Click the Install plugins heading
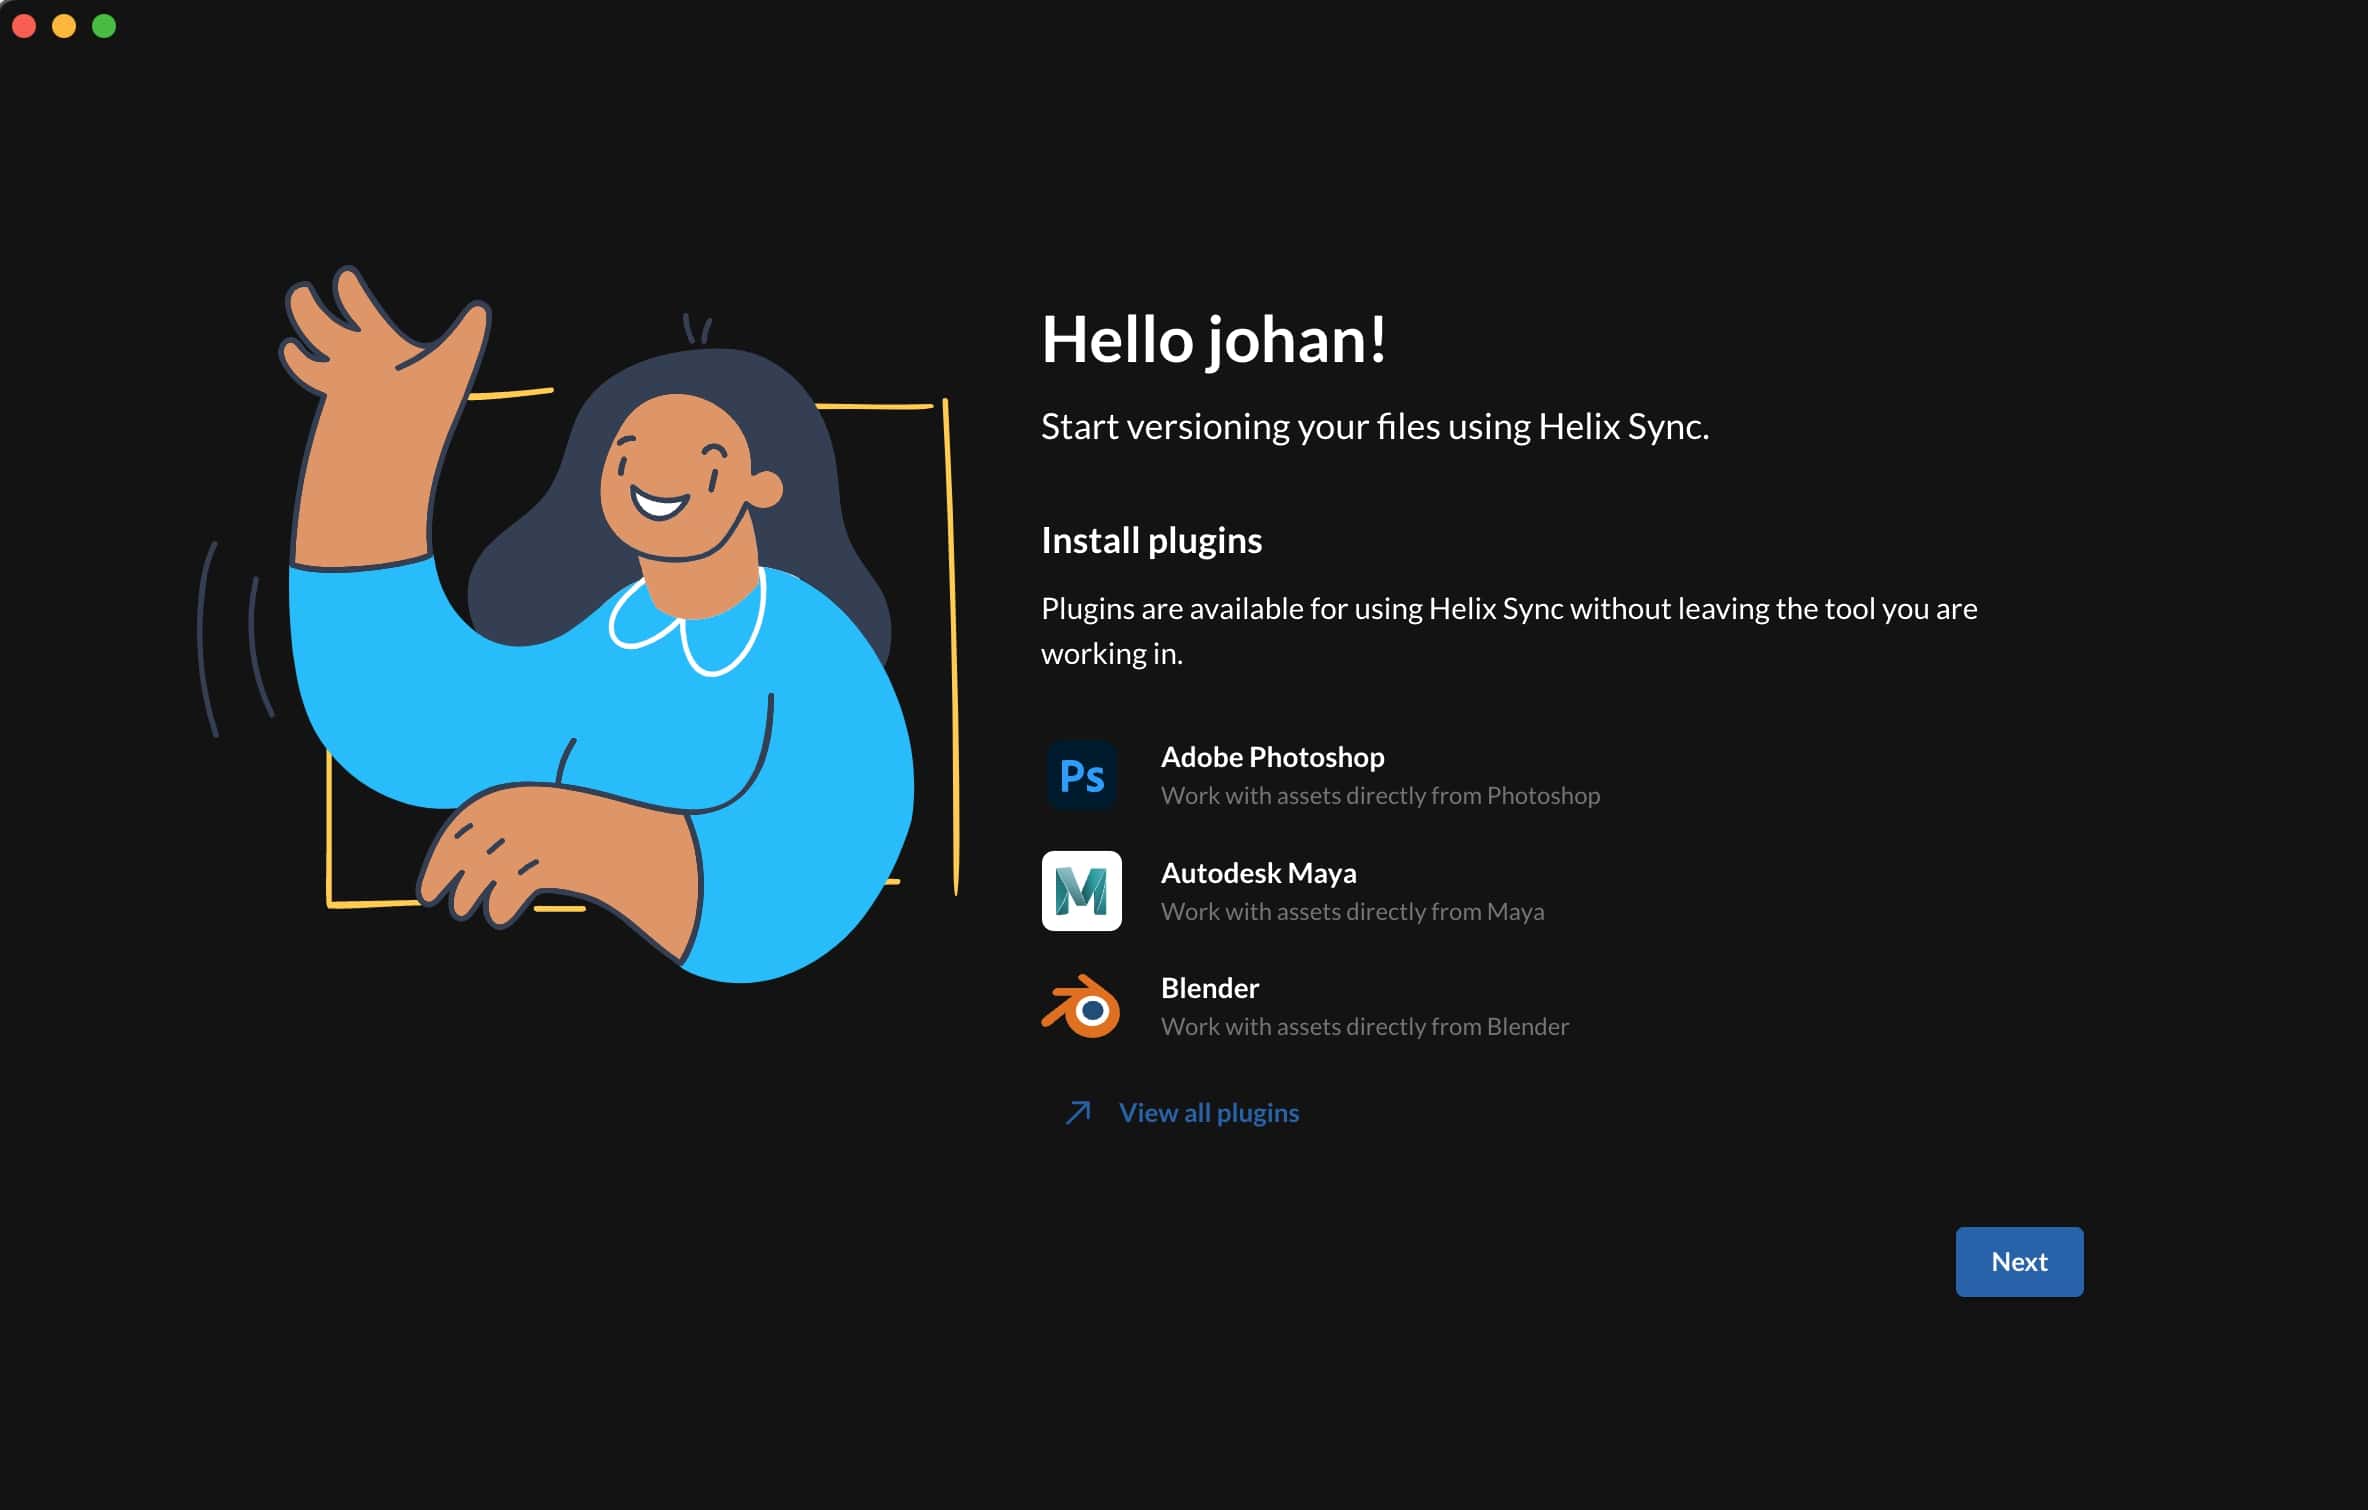The width and height of the screenshot is (2368, 1510). [x=1151, y=541]
